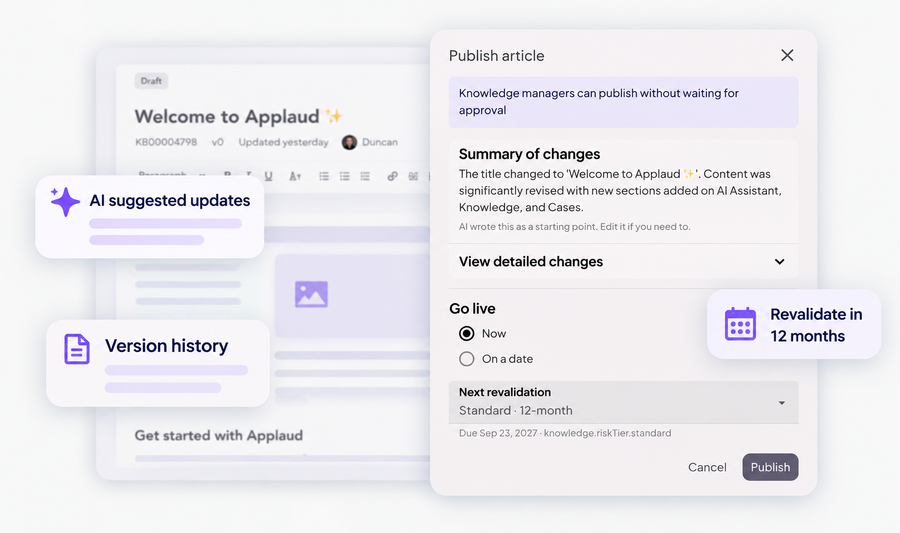Screen dimensions: 900x533
Task: Select the On a date option
Action: (x=467, y=359)
